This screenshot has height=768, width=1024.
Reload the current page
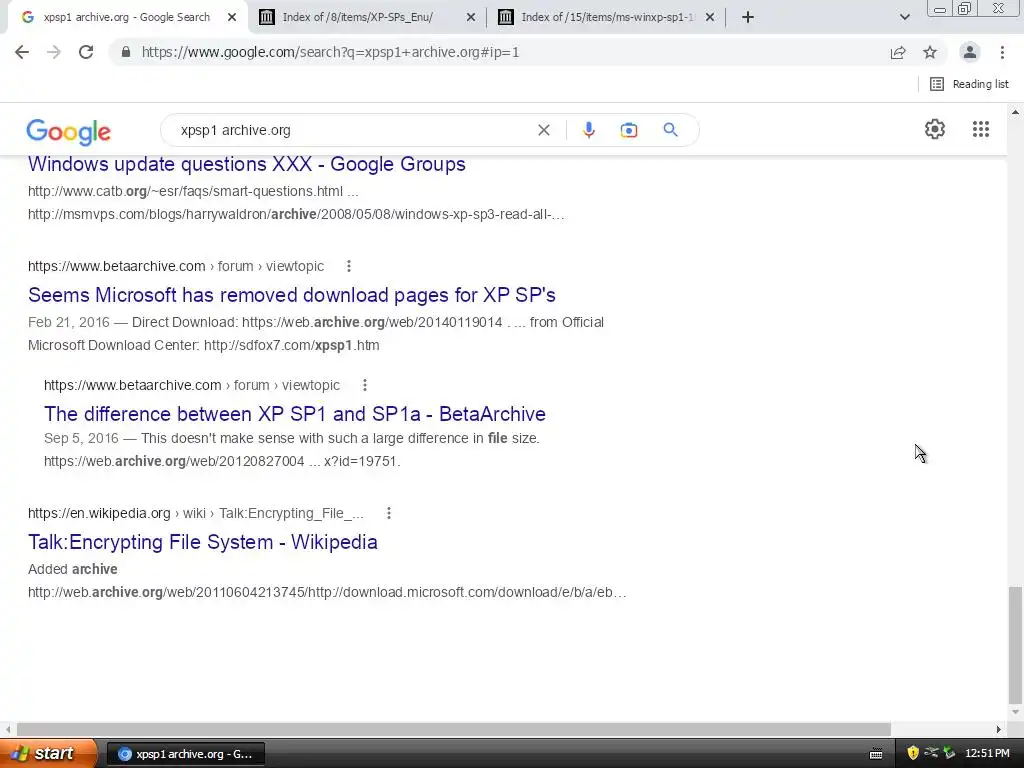[86, 52]
